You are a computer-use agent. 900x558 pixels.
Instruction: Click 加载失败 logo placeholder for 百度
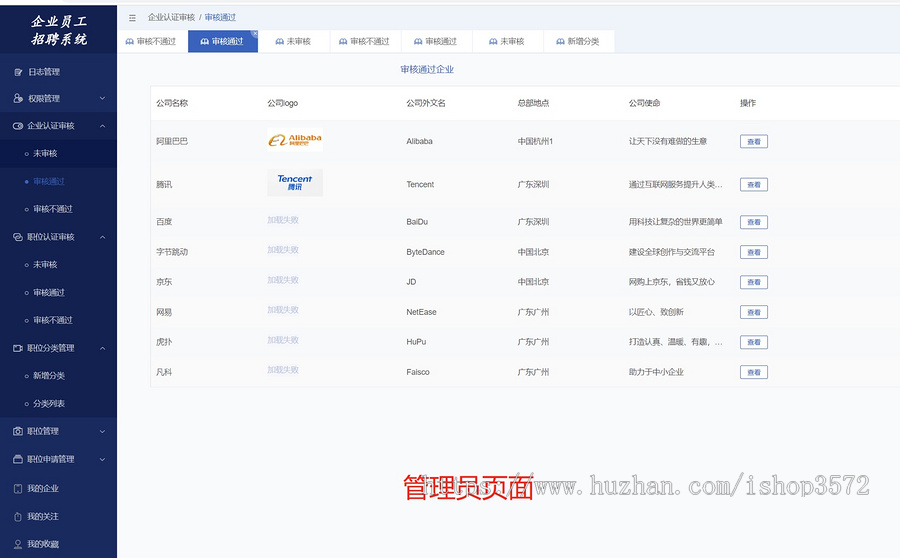coord(283,220)
